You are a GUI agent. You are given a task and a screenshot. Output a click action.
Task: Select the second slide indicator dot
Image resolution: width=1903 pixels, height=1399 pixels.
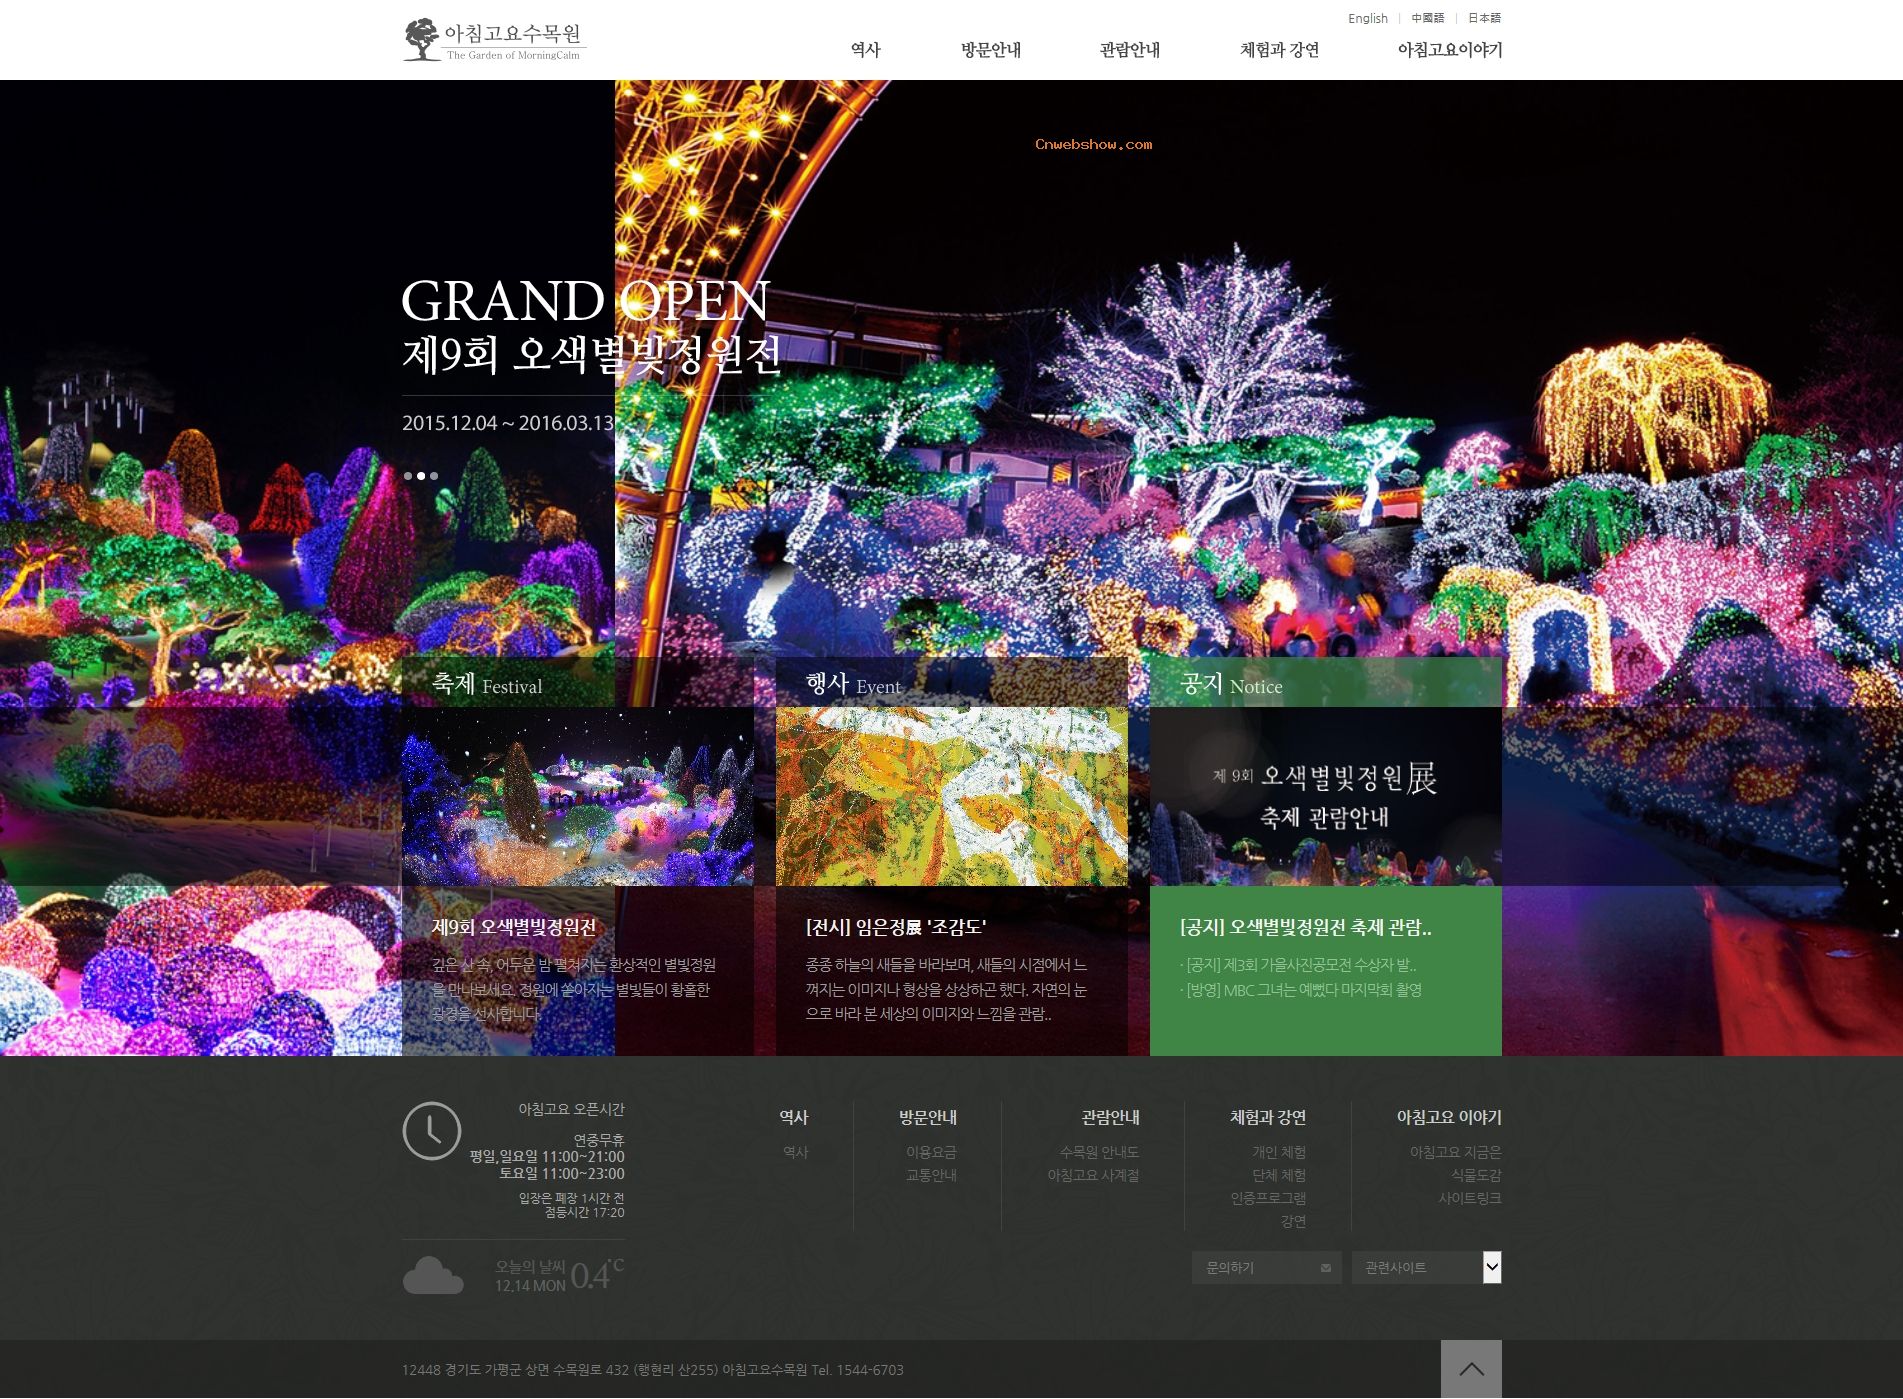(x=421, y=476)
